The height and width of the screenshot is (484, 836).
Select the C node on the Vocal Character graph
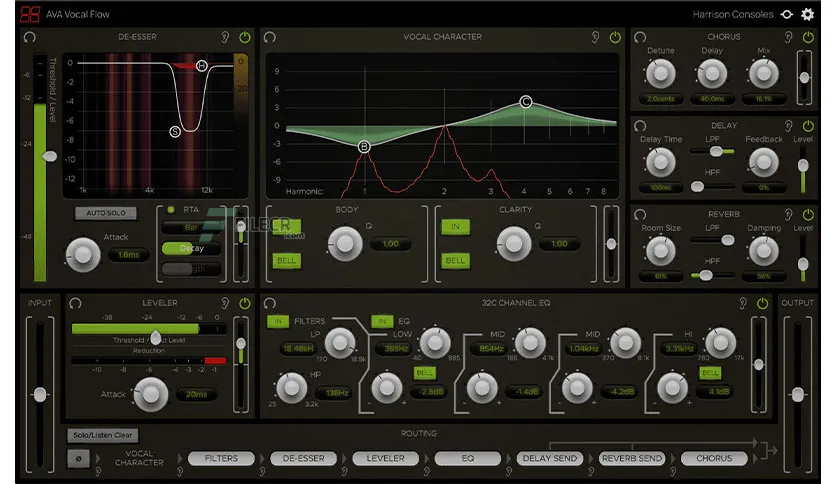(526, 101)
